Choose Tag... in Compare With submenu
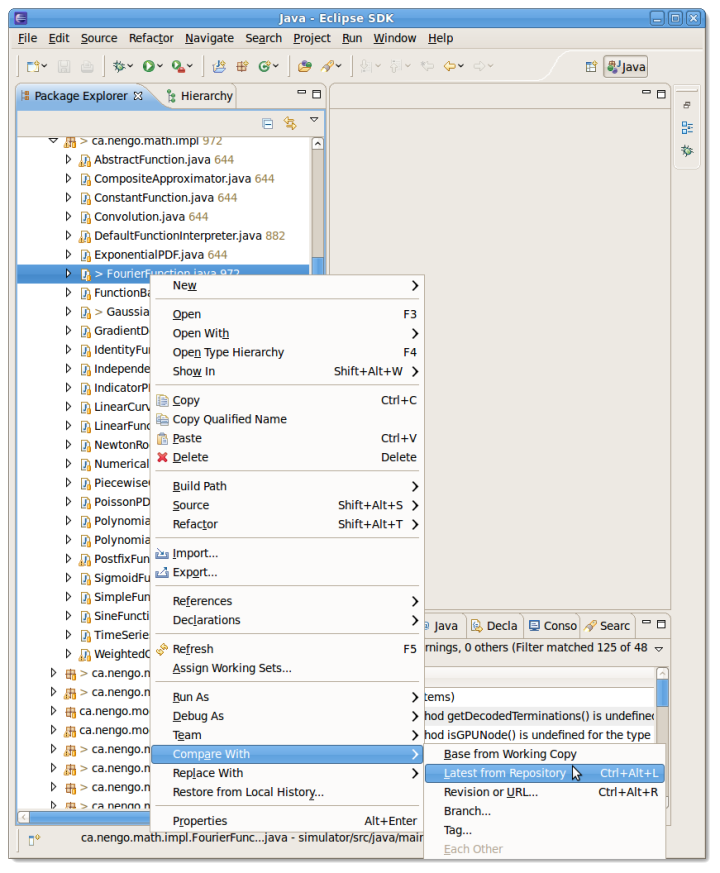 545,830
